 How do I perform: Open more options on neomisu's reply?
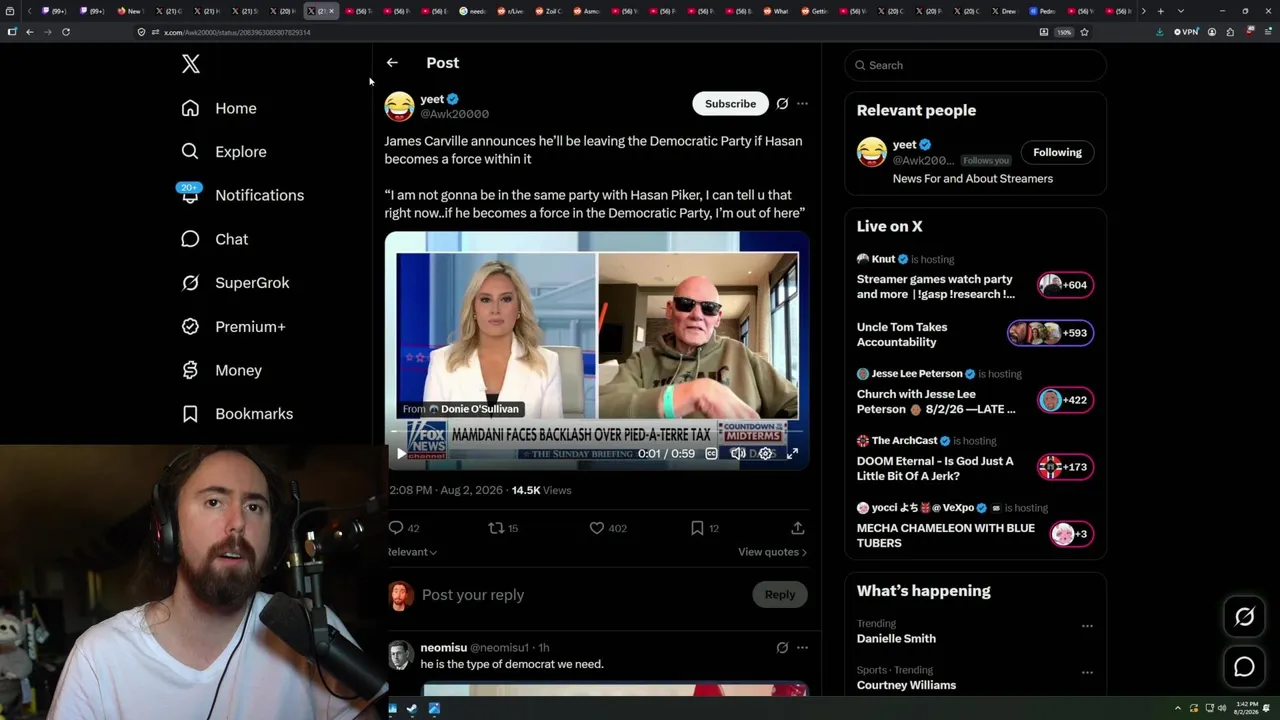[802, 648]
